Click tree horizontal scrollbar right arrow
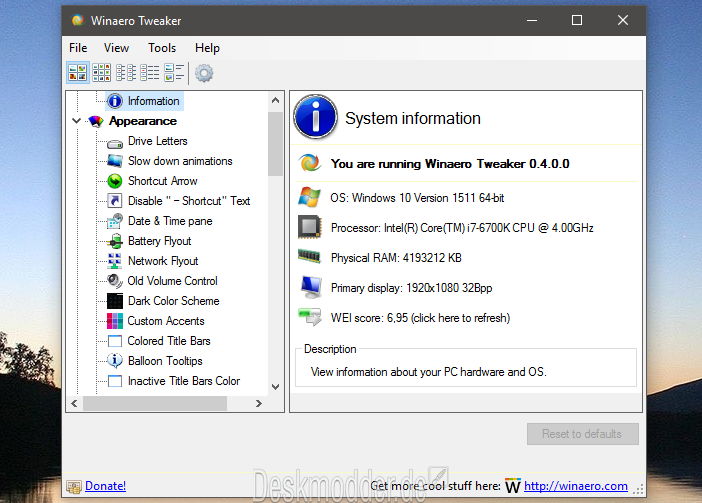The width and height of the screenshot is (702, 503). (x=259, y=403)
